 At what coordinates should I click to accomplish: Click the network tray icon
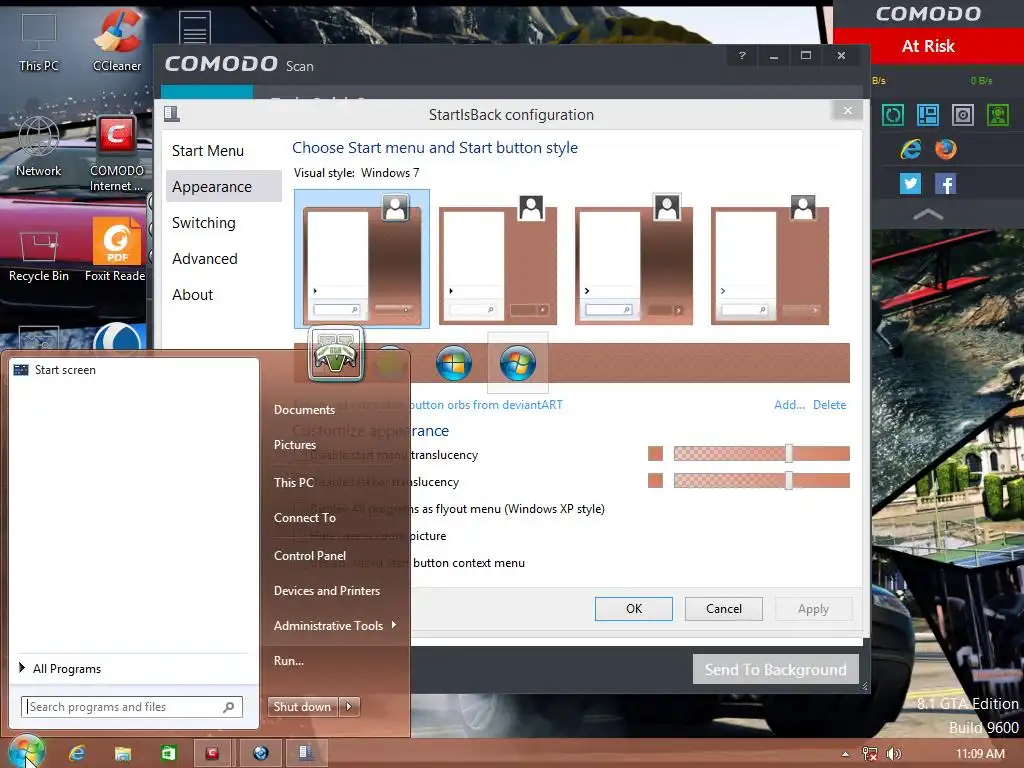pos(869,754)
